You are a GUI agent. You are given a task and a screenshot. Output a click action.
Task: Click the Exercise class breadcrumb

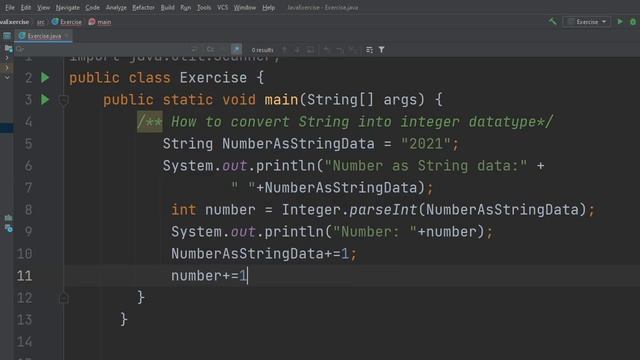point(67,22)
